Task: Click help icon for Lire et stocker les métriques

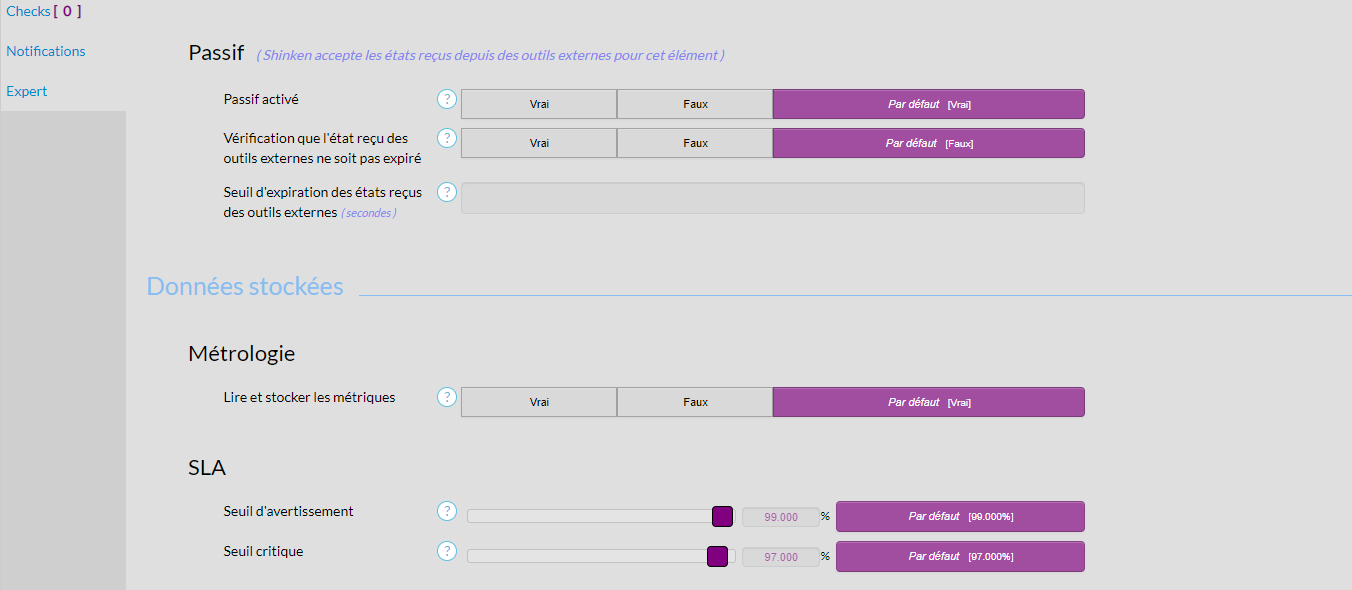Action: pyautogui.click(x=447, y=398)
